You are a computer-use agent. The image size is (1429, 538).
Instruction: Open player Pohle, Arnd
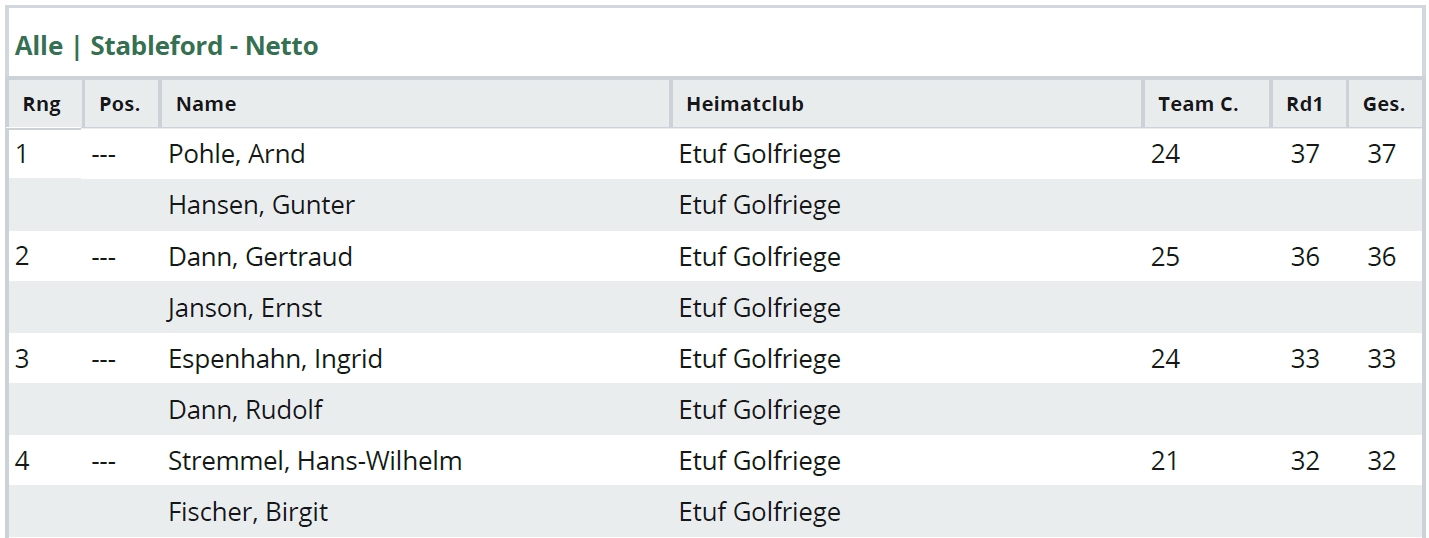click(237, 154)
